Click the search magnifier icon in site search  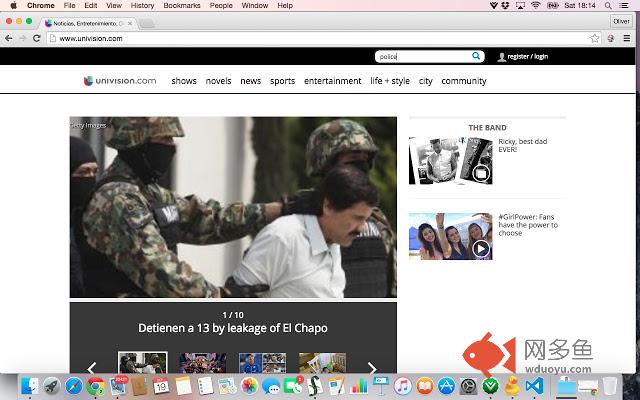pyautogui.click(x=476, y=57)
